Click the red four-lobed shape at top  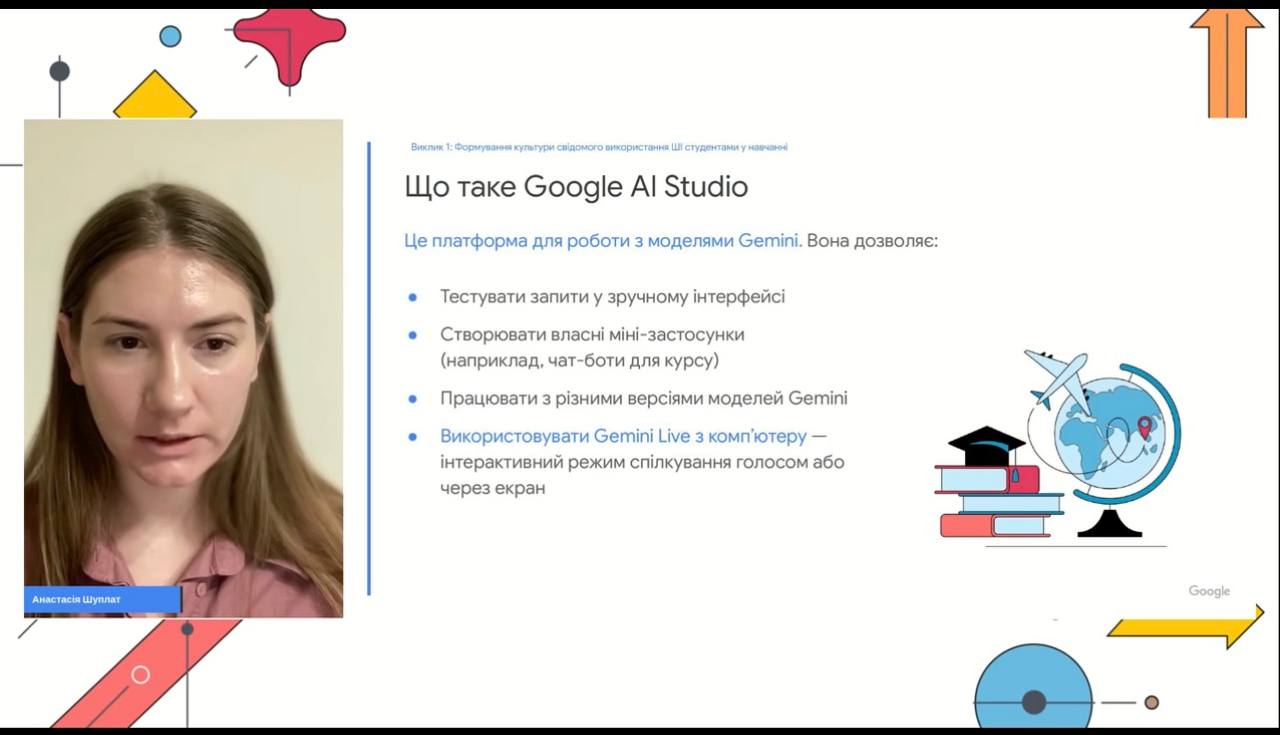pyautogui.click(x=288, y=40)
